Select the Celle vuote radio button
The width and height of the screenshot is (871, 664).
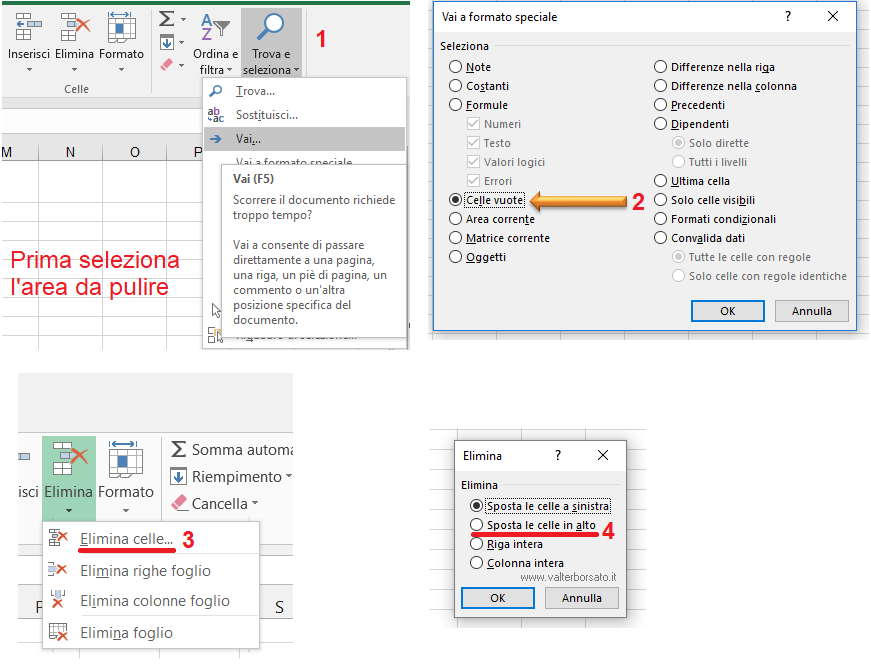point(456,200)
